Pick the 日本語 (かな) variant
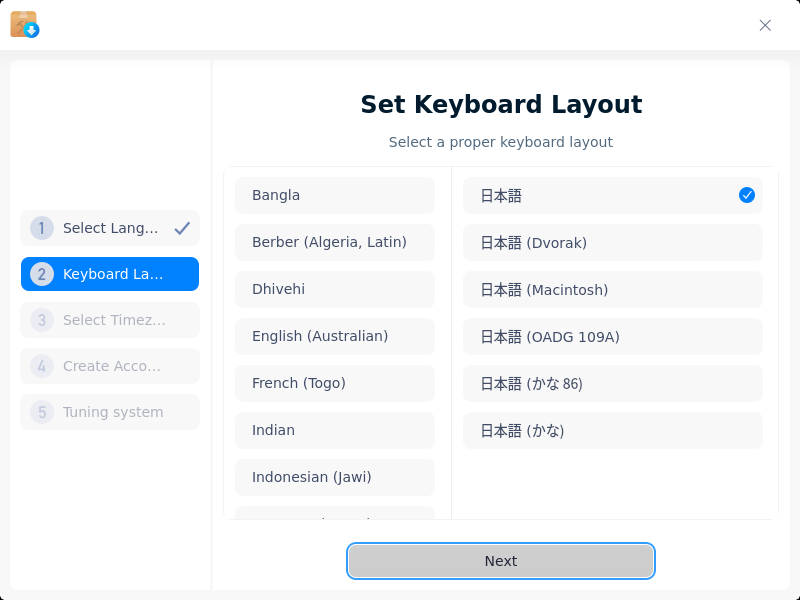This screenshot has height=600, width=800. click(x=612, y=430)
